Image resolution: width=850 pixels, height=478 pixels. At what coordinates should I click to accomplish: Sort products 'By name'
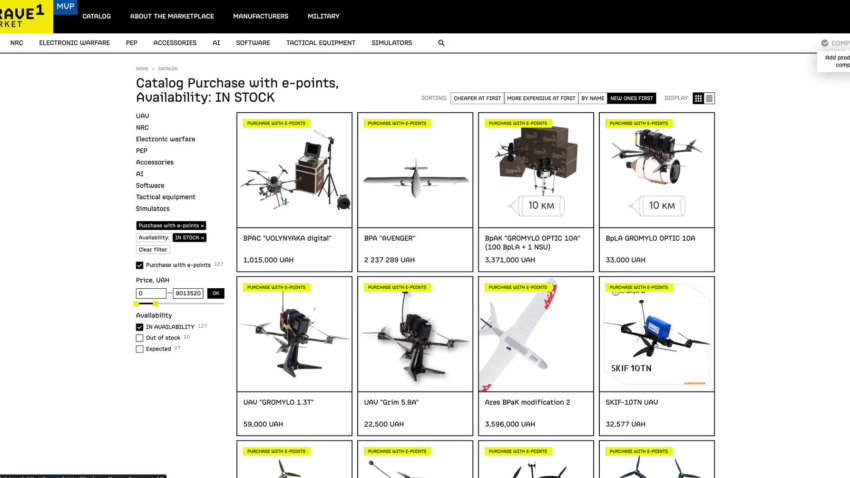[592, 98]
